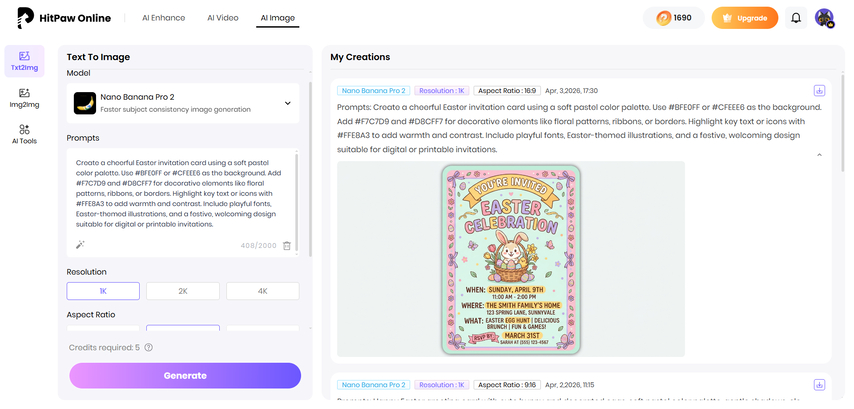Open the generated Easter invitation image
854x409 pixels.
click(510, 258)
